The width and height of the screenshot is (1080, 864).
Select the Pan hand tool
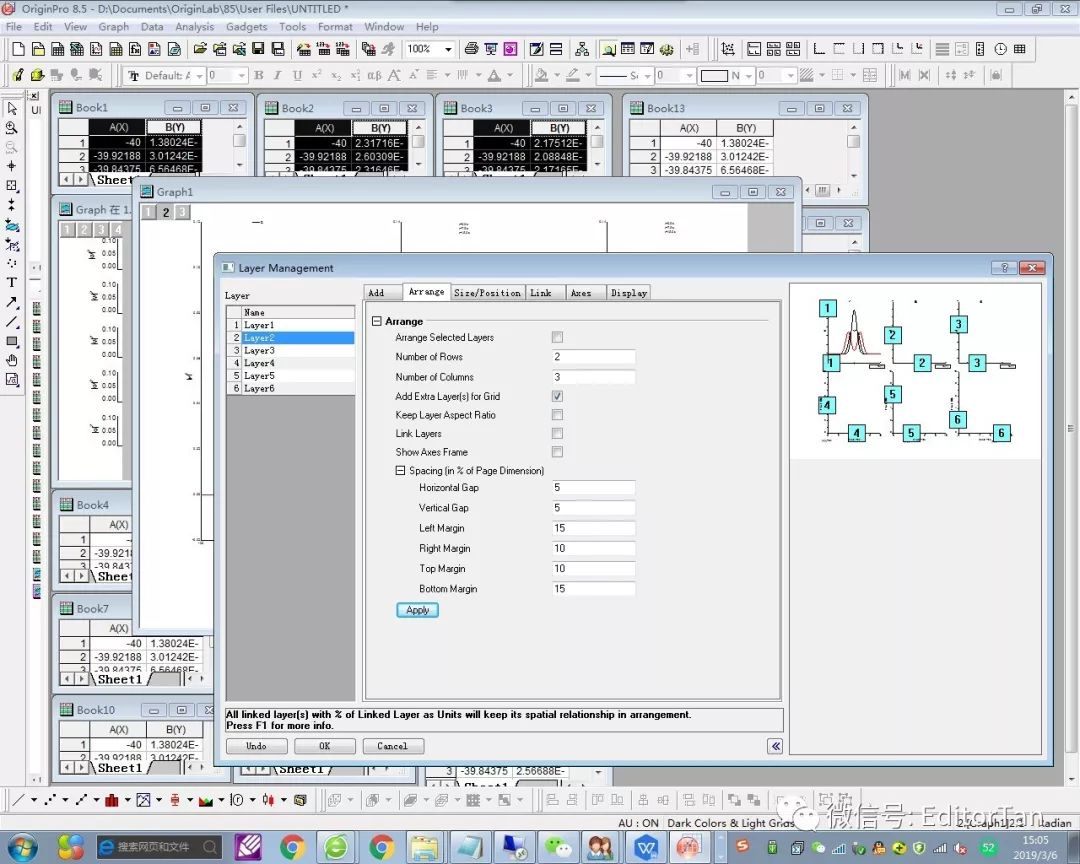pos(12,360)
